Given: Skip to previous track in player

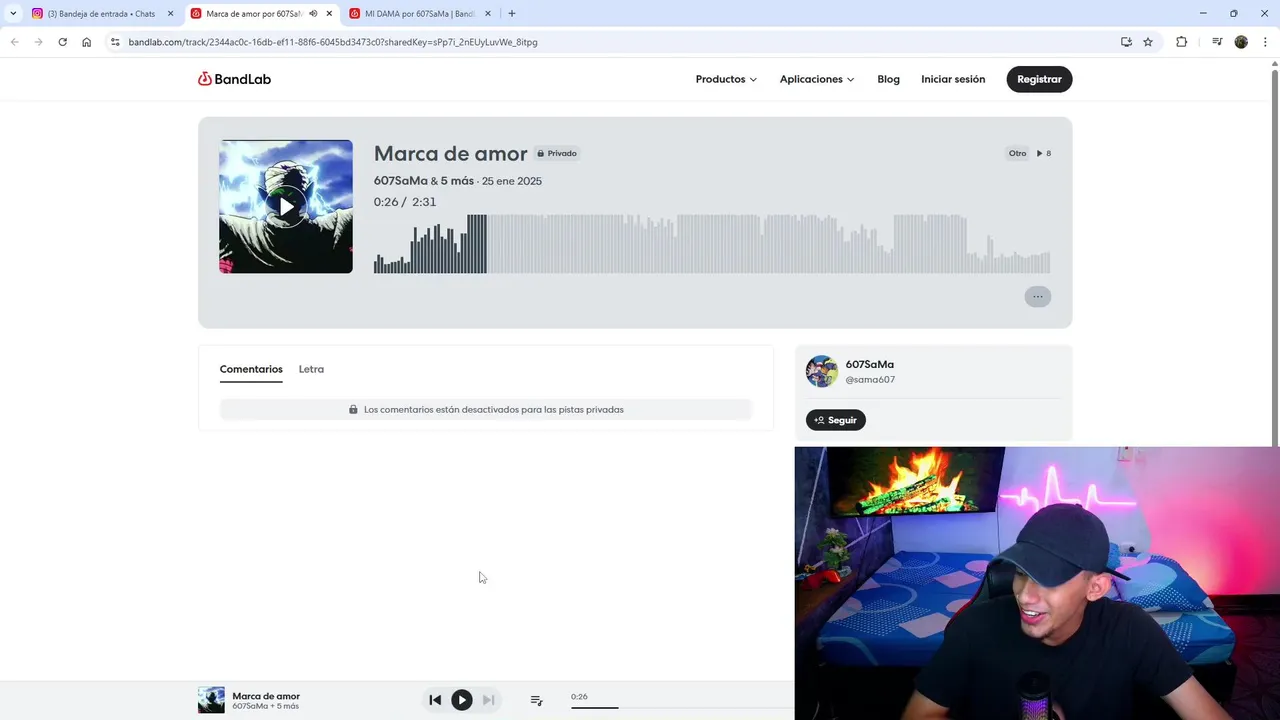Looking at the screenshot, I should (x=435, y=700).
